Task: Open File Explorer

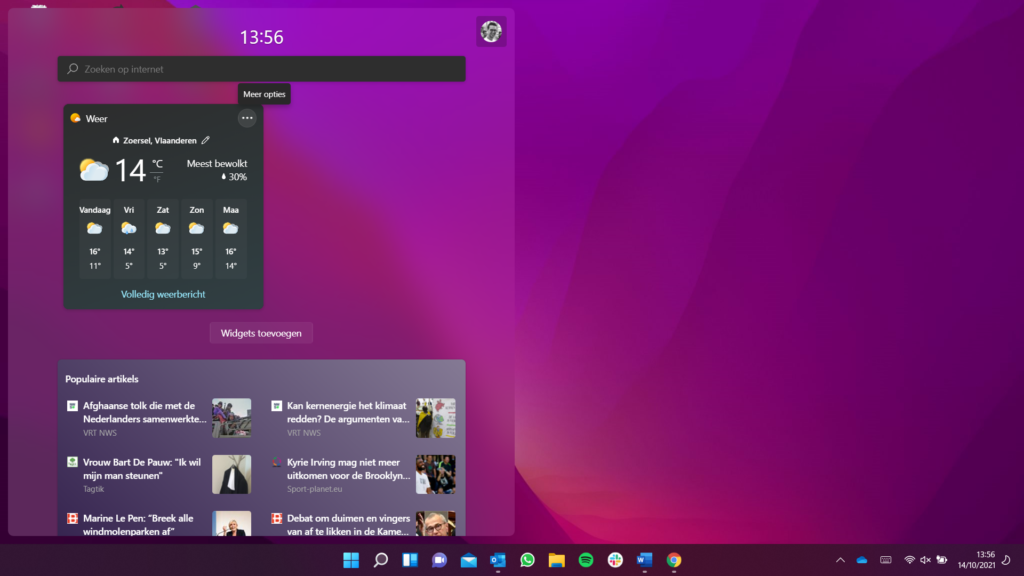Action: click(556, 560)
